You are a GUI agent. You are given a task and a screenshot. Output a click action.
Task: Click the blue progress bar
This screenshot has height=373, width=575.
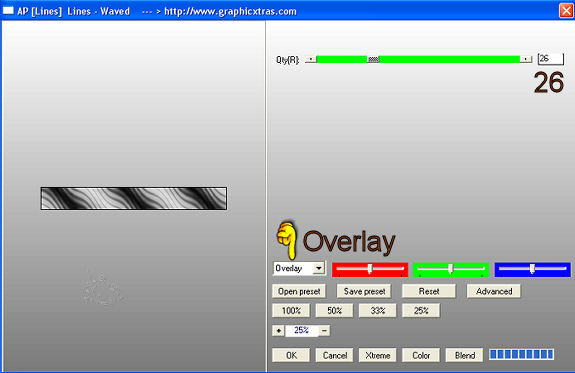[x=521, y=354]
